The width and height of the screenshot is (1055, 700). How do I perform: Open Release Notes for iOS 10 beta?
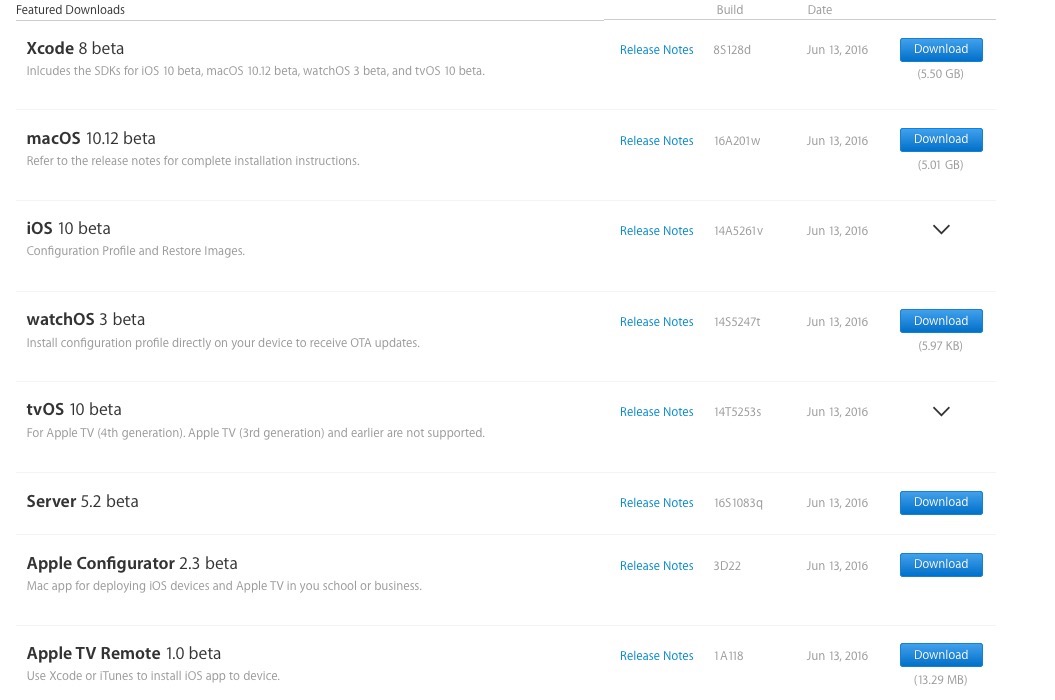coord(656,231)
